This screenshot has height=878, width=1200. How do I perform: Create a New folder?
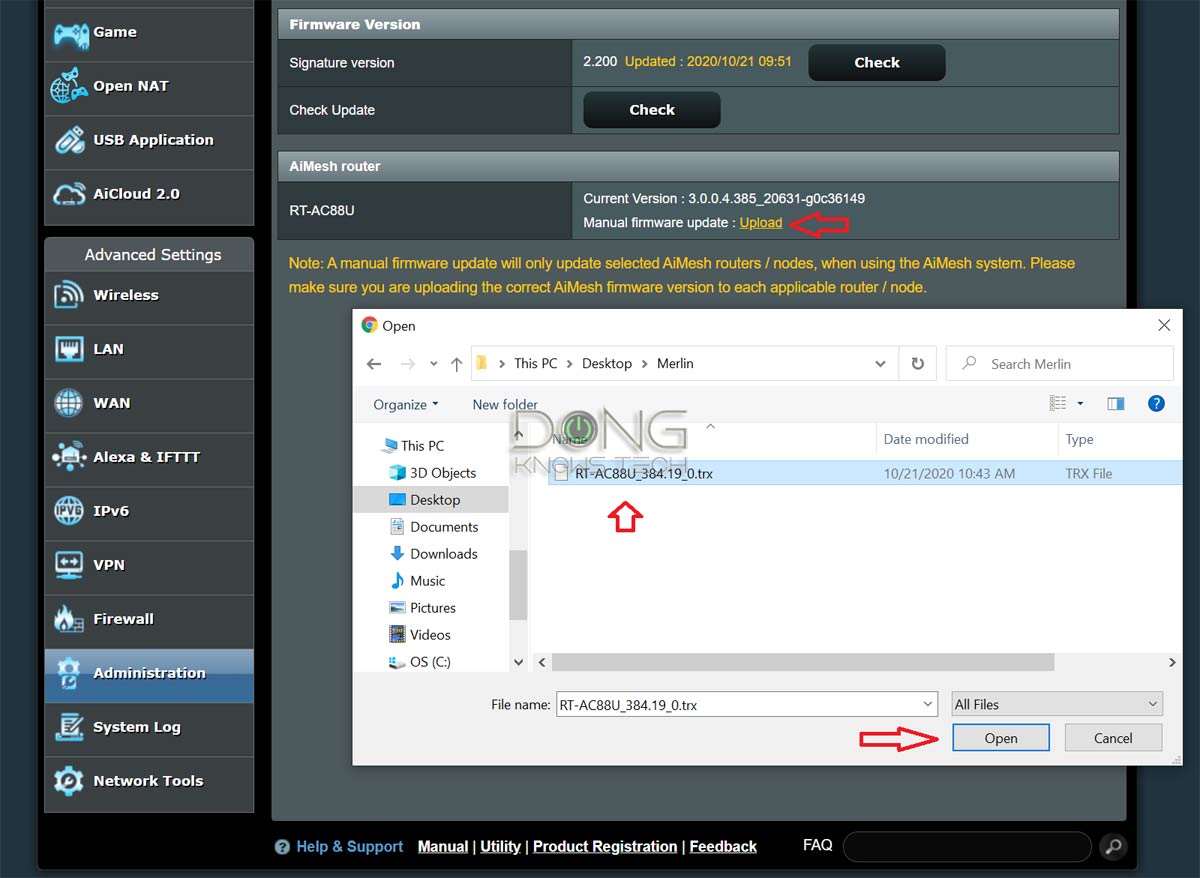coord(505,404)
